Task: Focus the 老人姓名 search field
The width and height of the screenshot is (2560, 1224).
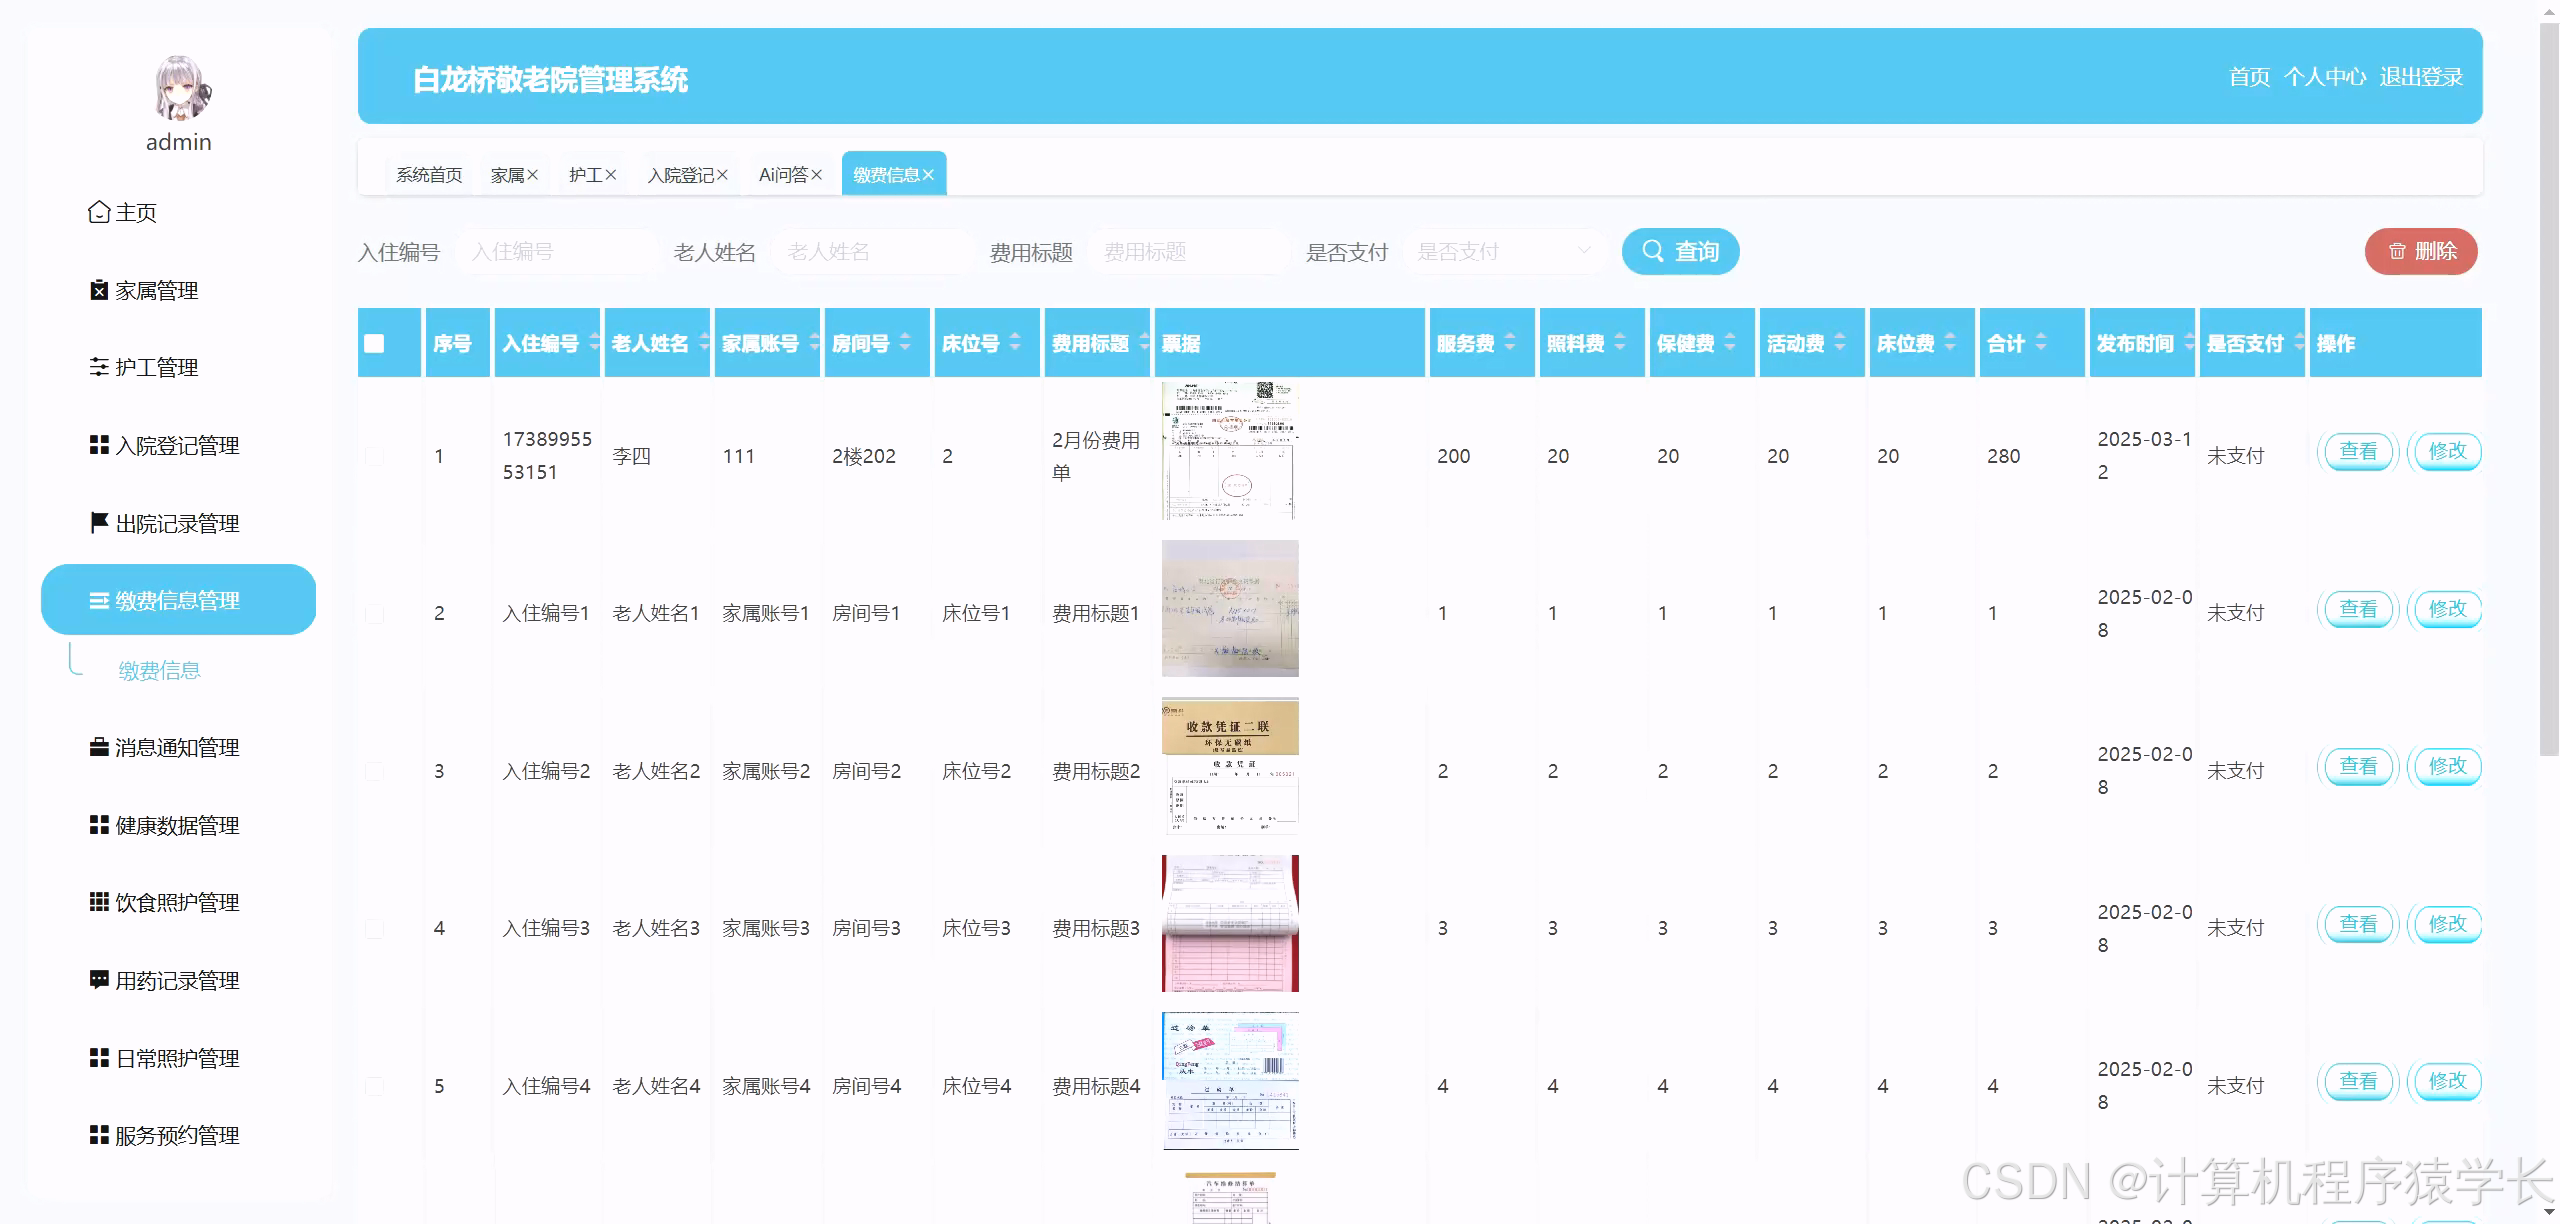Action: 873,251
